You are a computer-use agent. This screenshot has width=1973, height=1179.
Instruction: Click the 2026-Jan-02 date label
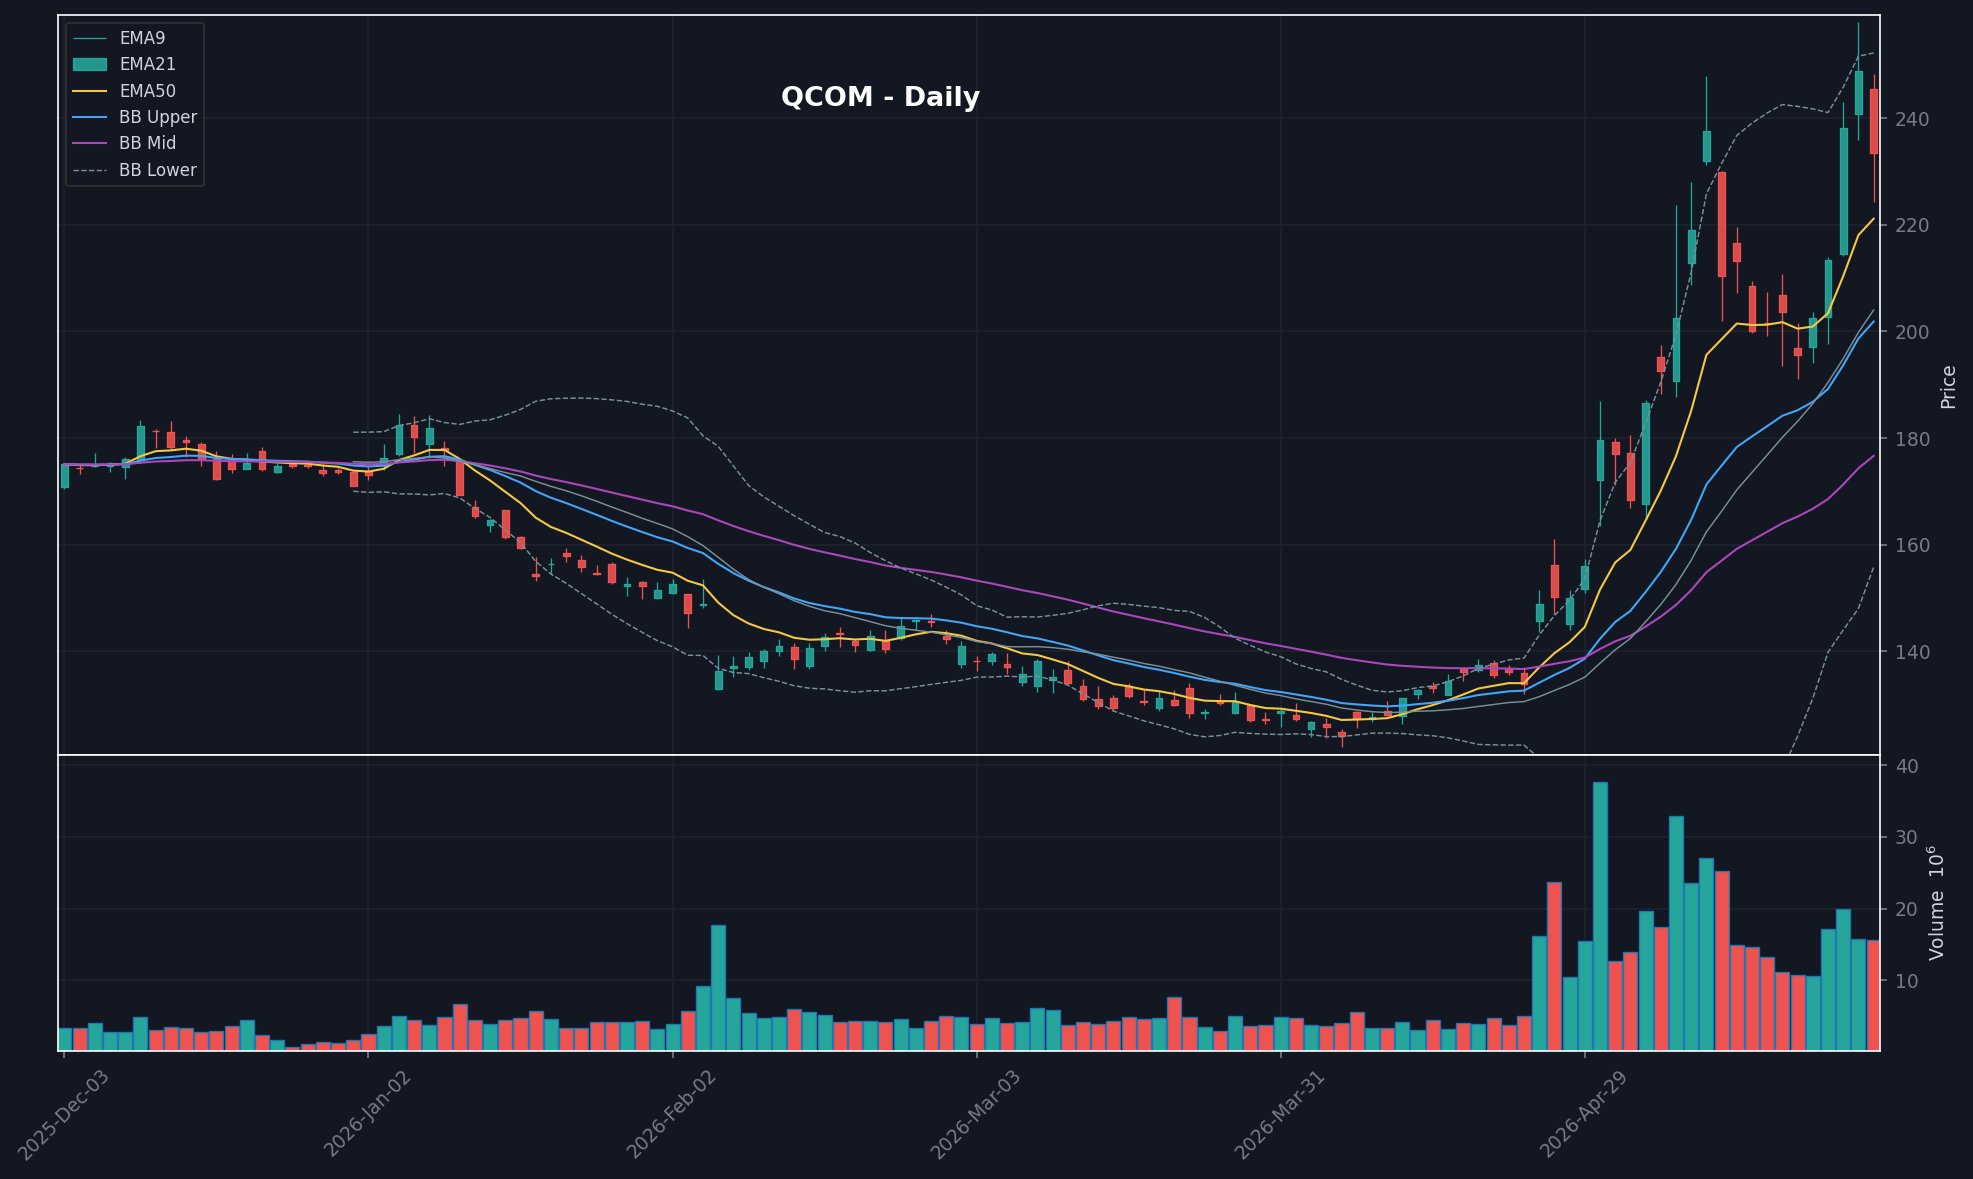click(369, 1114)
